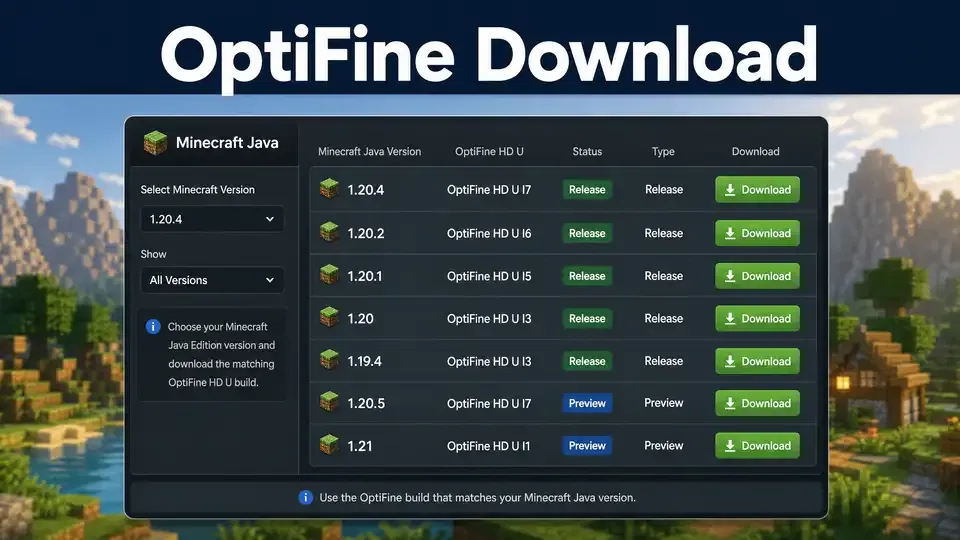This screenshot has width=960, height=540.
Task: Click the Preview status badge for 1.20.5
Action: [587, 403]
